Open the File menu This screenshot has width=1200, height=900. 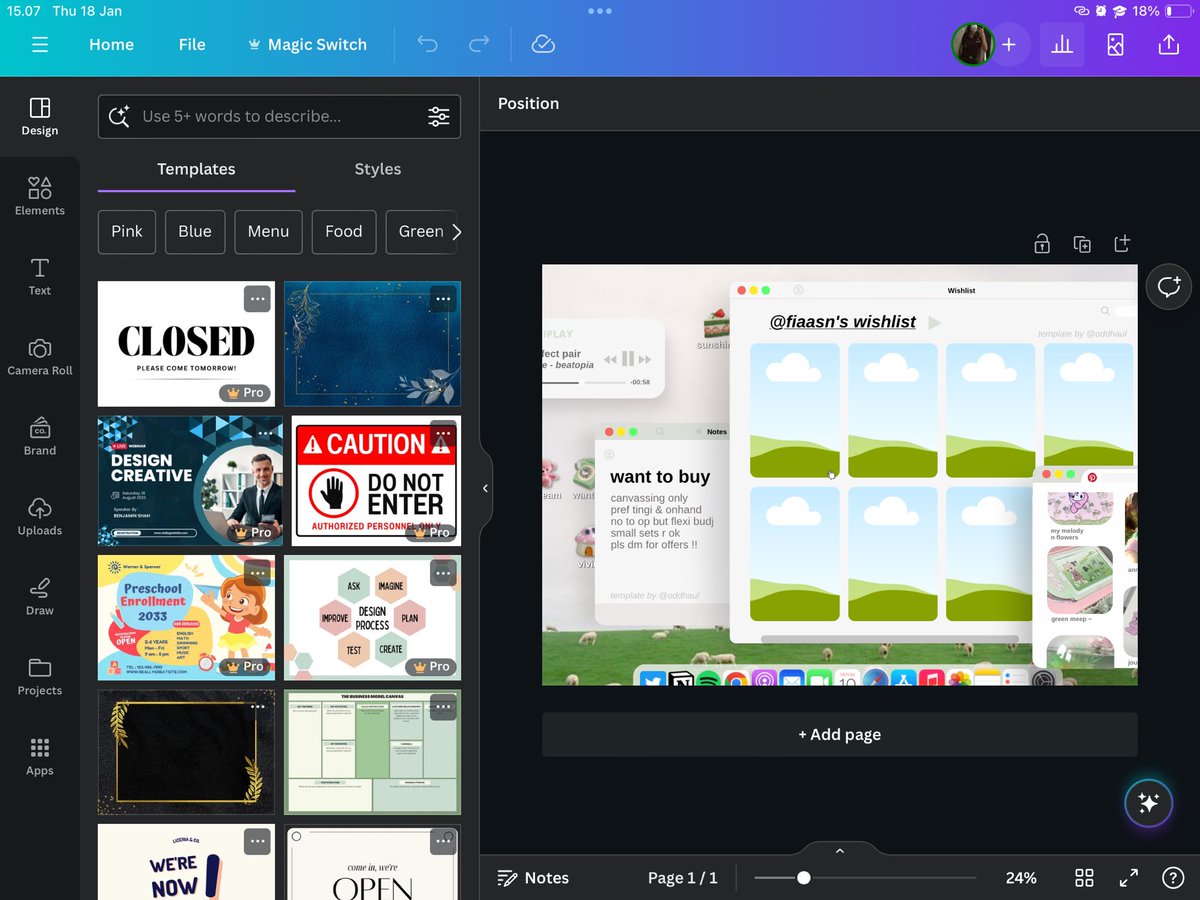[192, 45]
